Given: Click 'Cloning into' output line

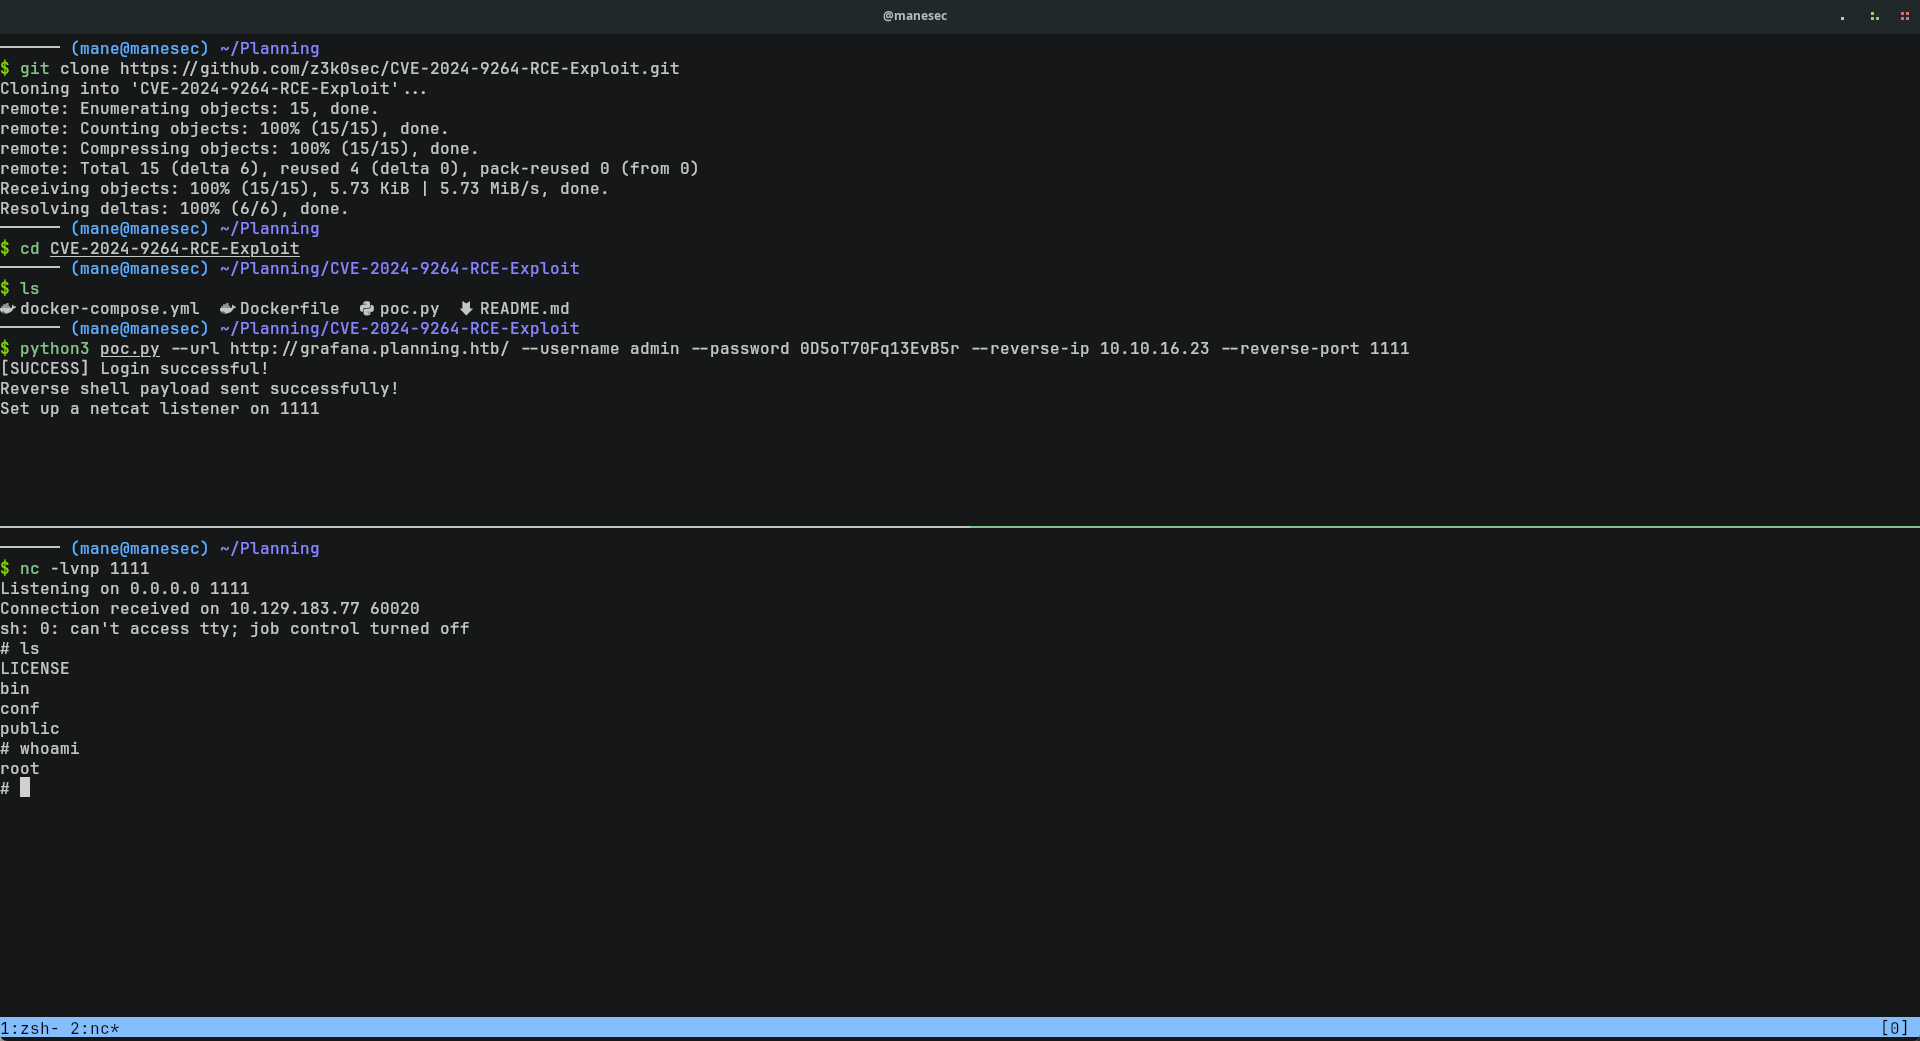Looking at the screenshot, I should (214, 88).
